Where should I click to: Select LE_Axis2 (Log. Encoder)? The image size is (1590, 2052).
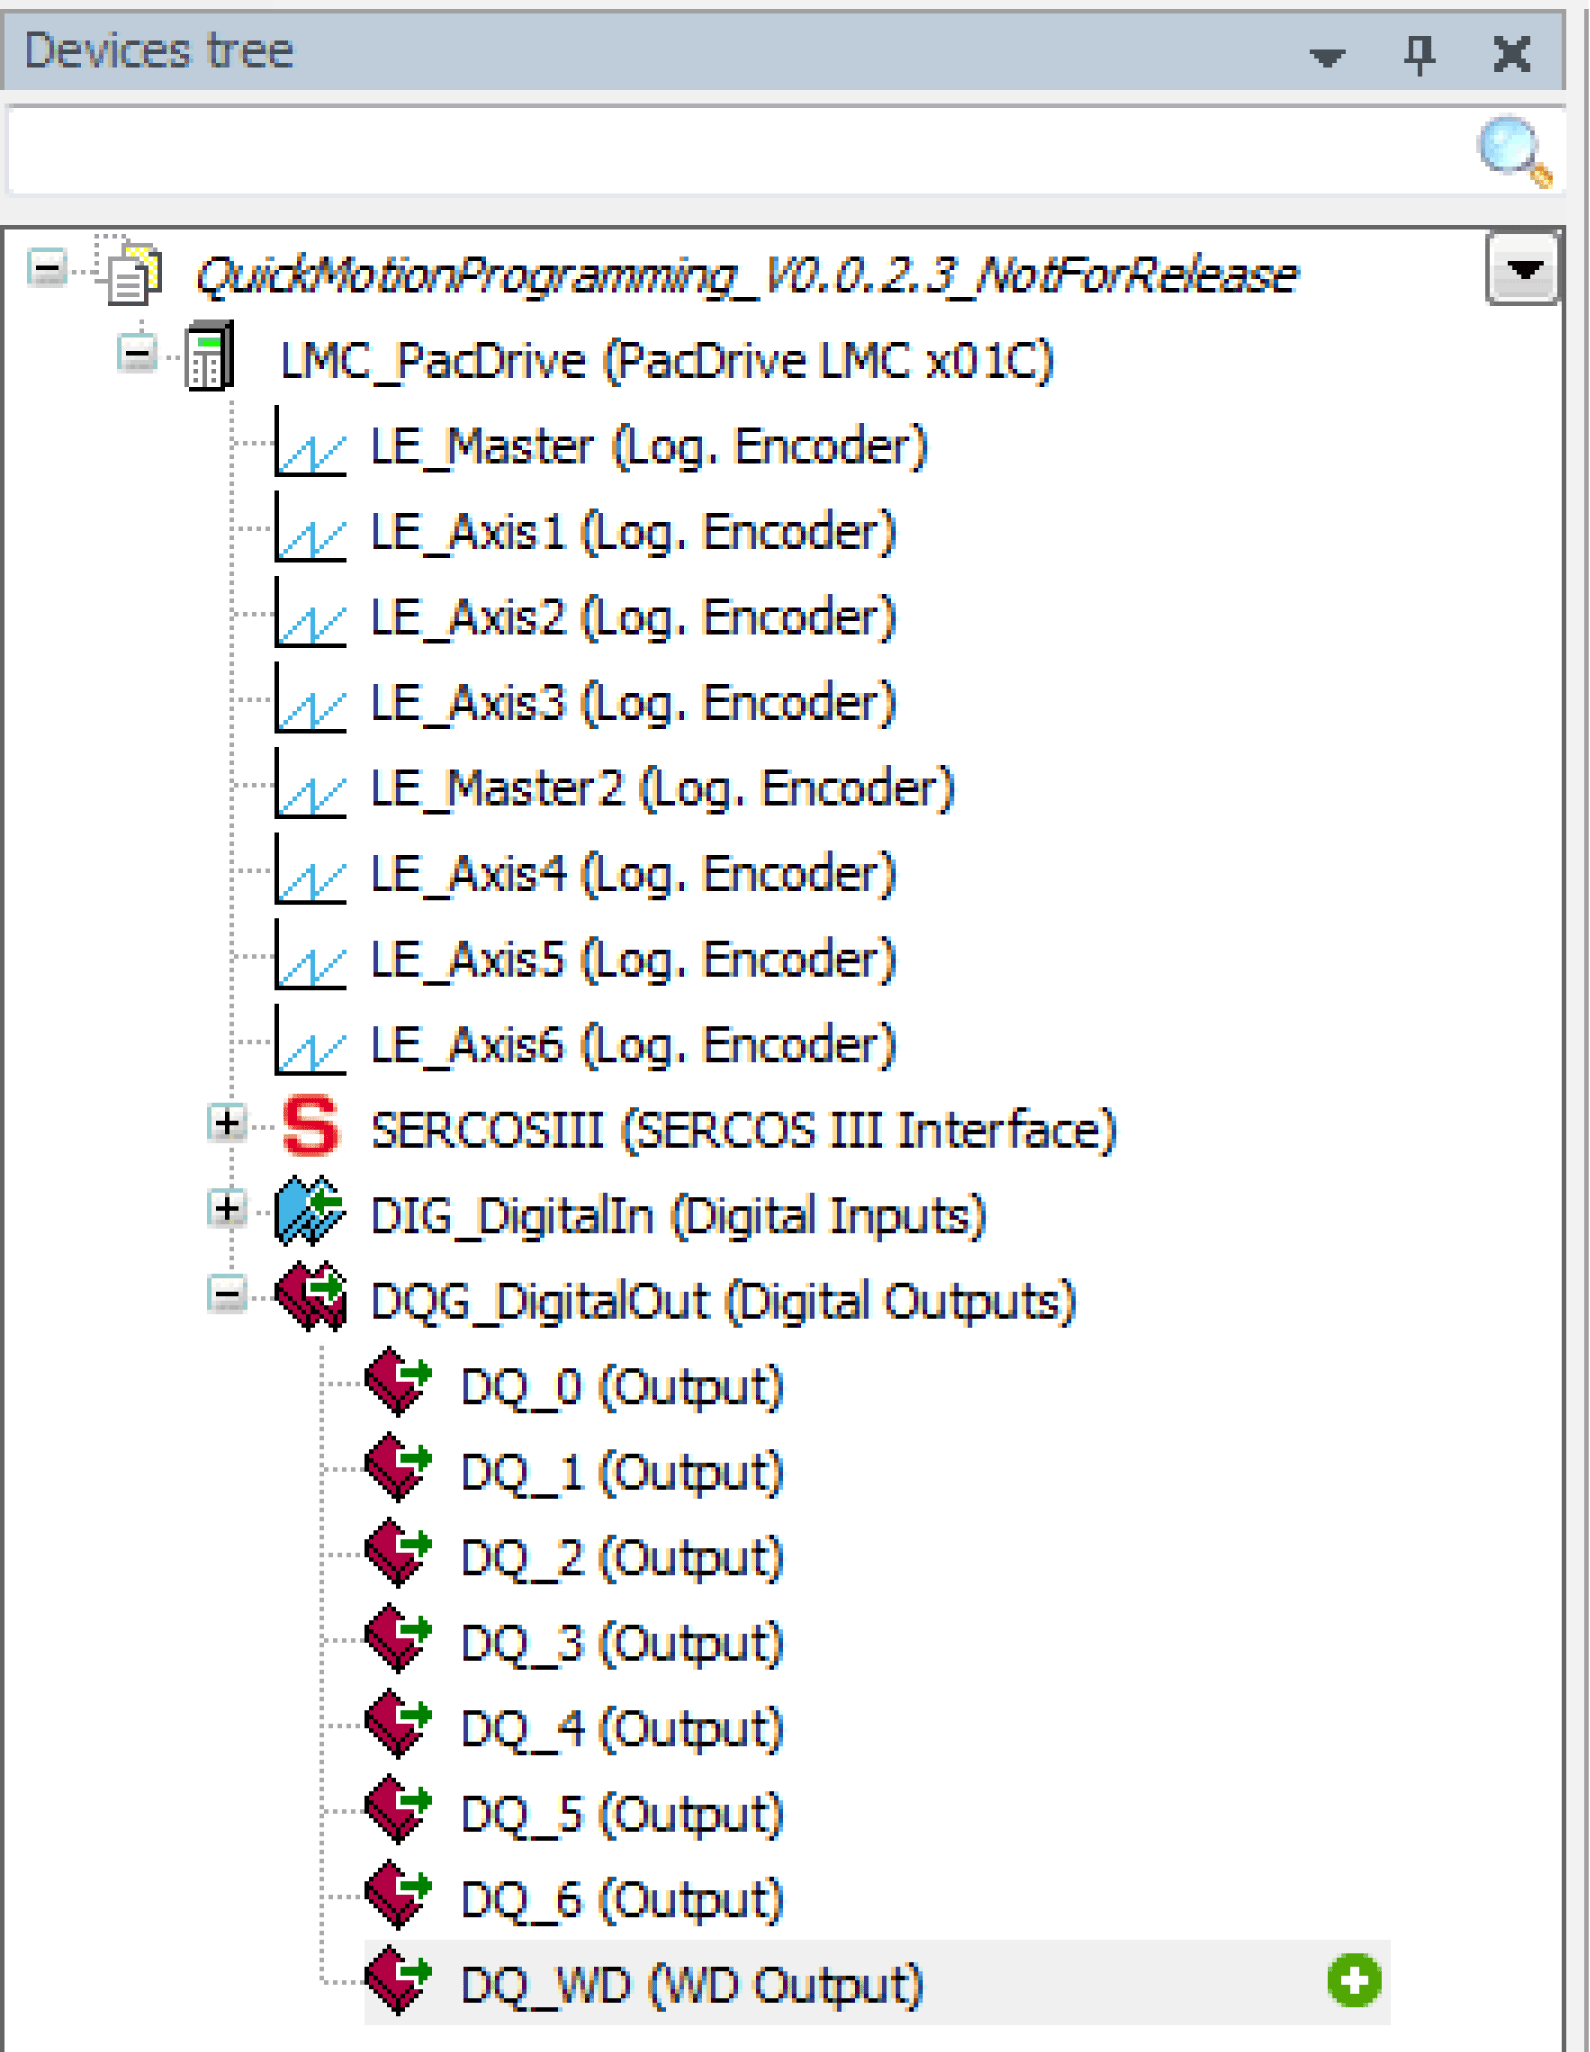pos(633,617)
